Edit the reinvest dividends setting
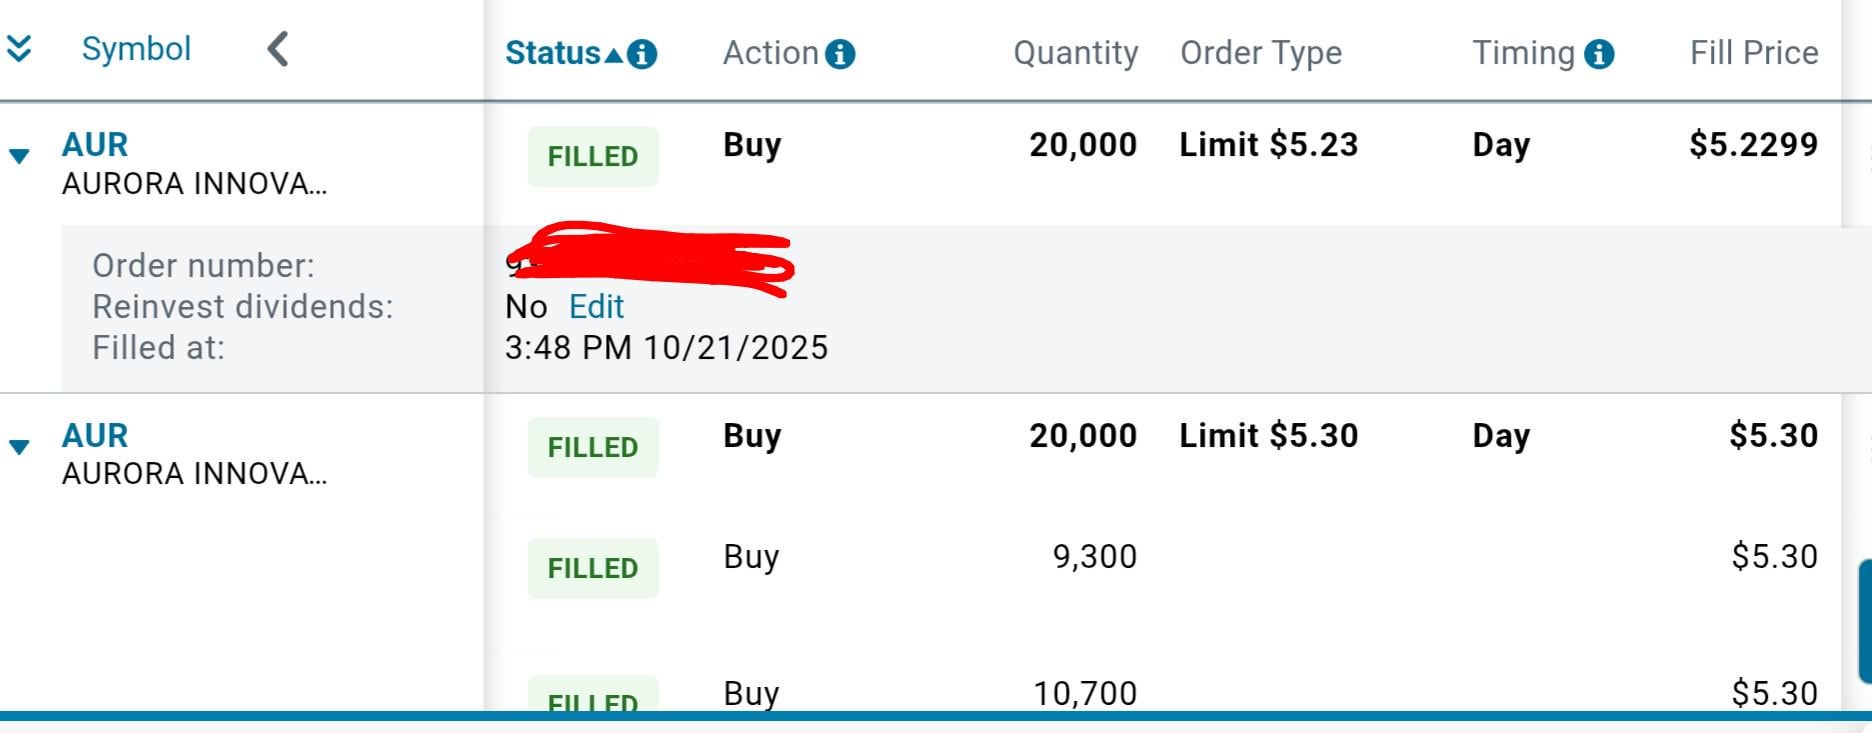 tap(596, 306)
